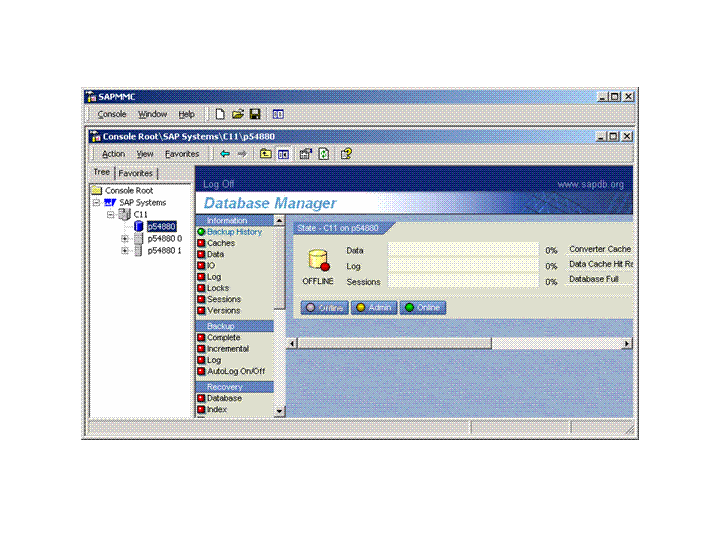Click the Log Off link
This screenshot has height=540, width=720.
point(218,184)
